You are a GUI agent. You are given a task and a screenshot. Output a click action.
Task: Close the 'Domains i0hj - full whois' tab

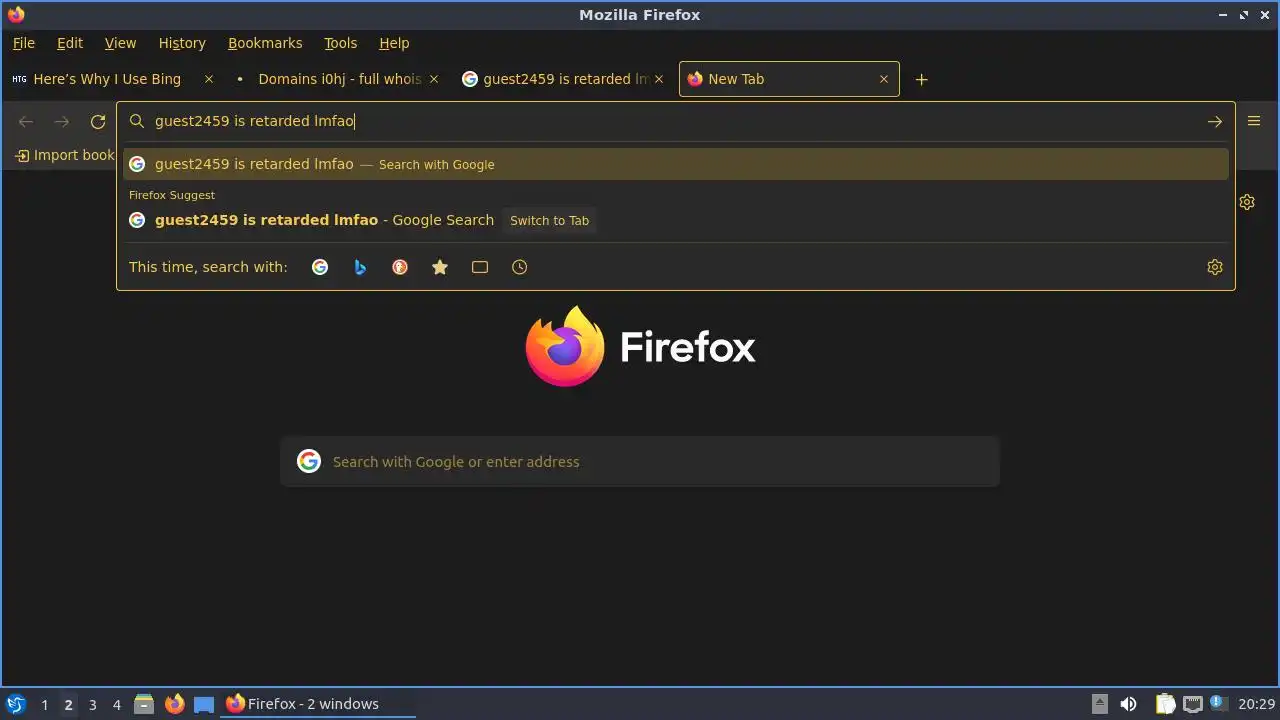tap(434, 79)
